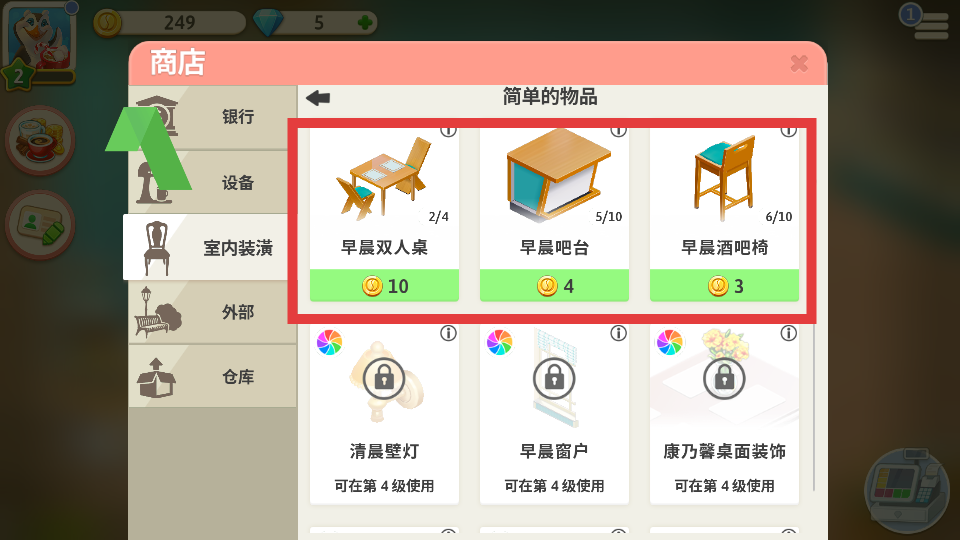Open info for 早晨吧台
960x540 pixels.
point(618,131)
